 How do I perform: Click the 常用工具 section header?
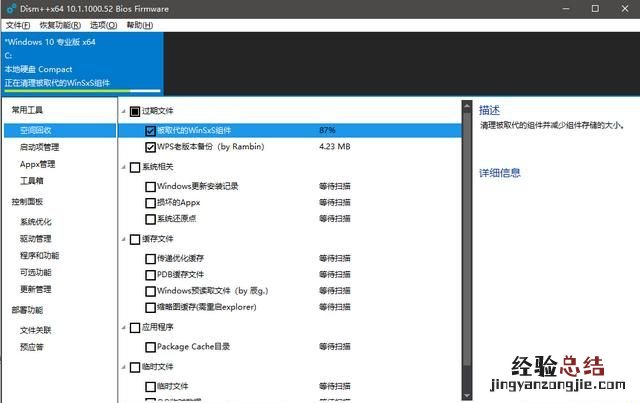[x=27, y=110]
